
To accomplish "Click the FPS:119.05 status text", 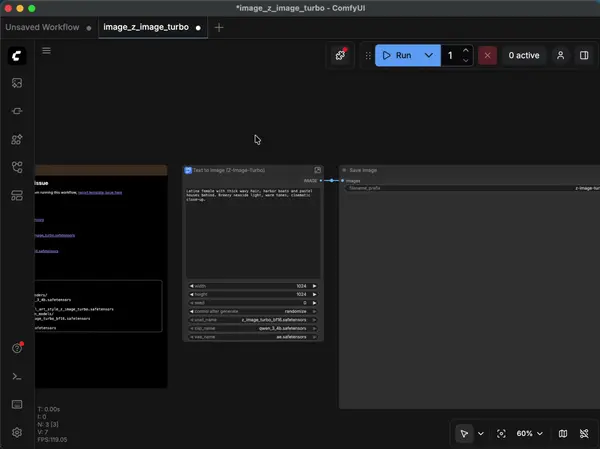I will click(x=52, y=440).
